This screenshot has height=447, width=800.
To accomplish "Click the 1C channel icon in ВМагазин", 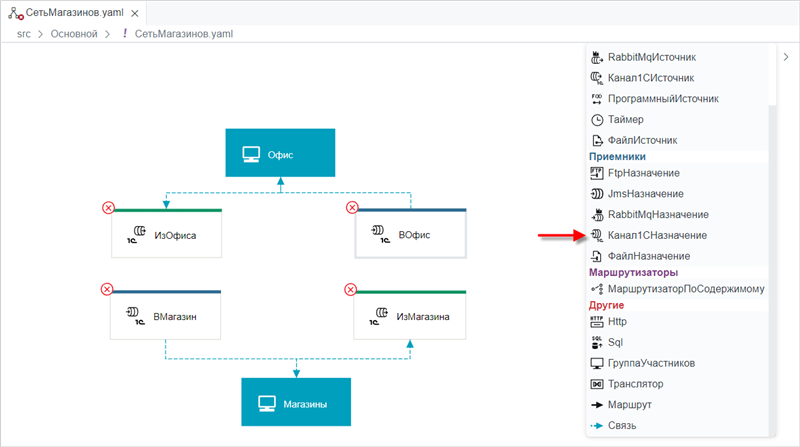I will click(x=136, y=316).
